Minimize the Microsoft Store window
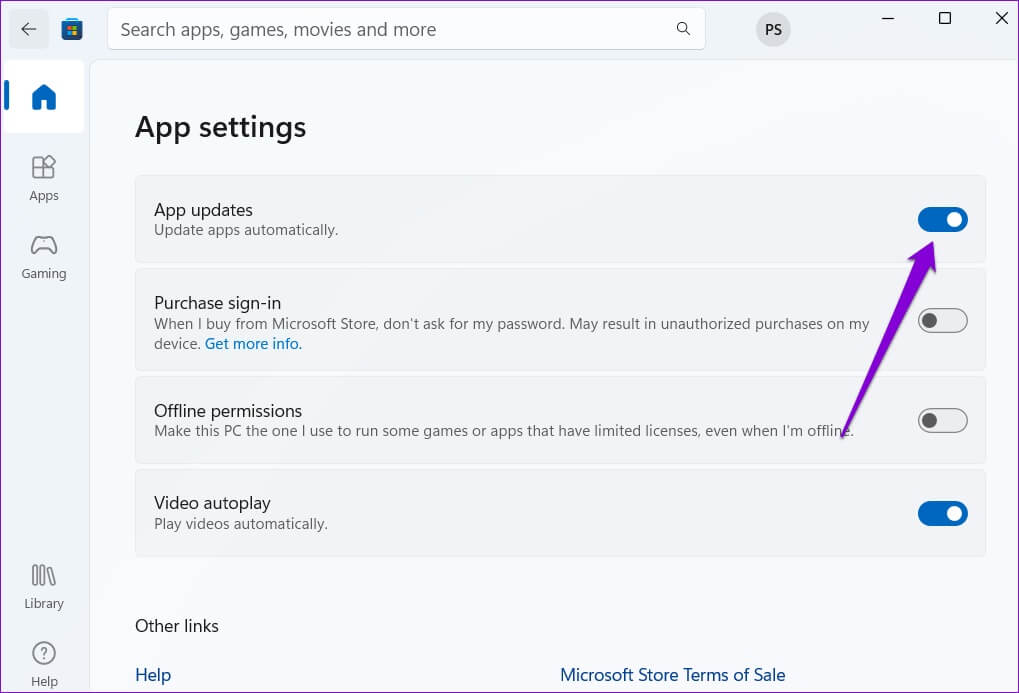Image resolution: width=1019 pixels, height=693 pixels. click(x=888, y=19)
